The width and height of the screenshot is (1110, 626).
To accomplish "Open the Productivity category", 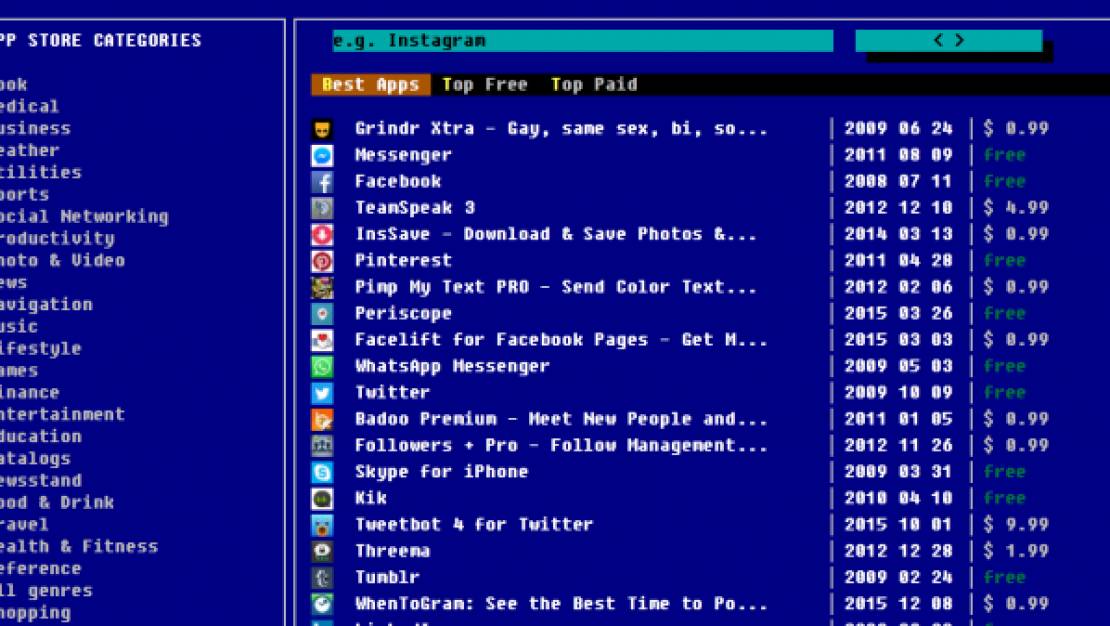I will tap(57, 239).
